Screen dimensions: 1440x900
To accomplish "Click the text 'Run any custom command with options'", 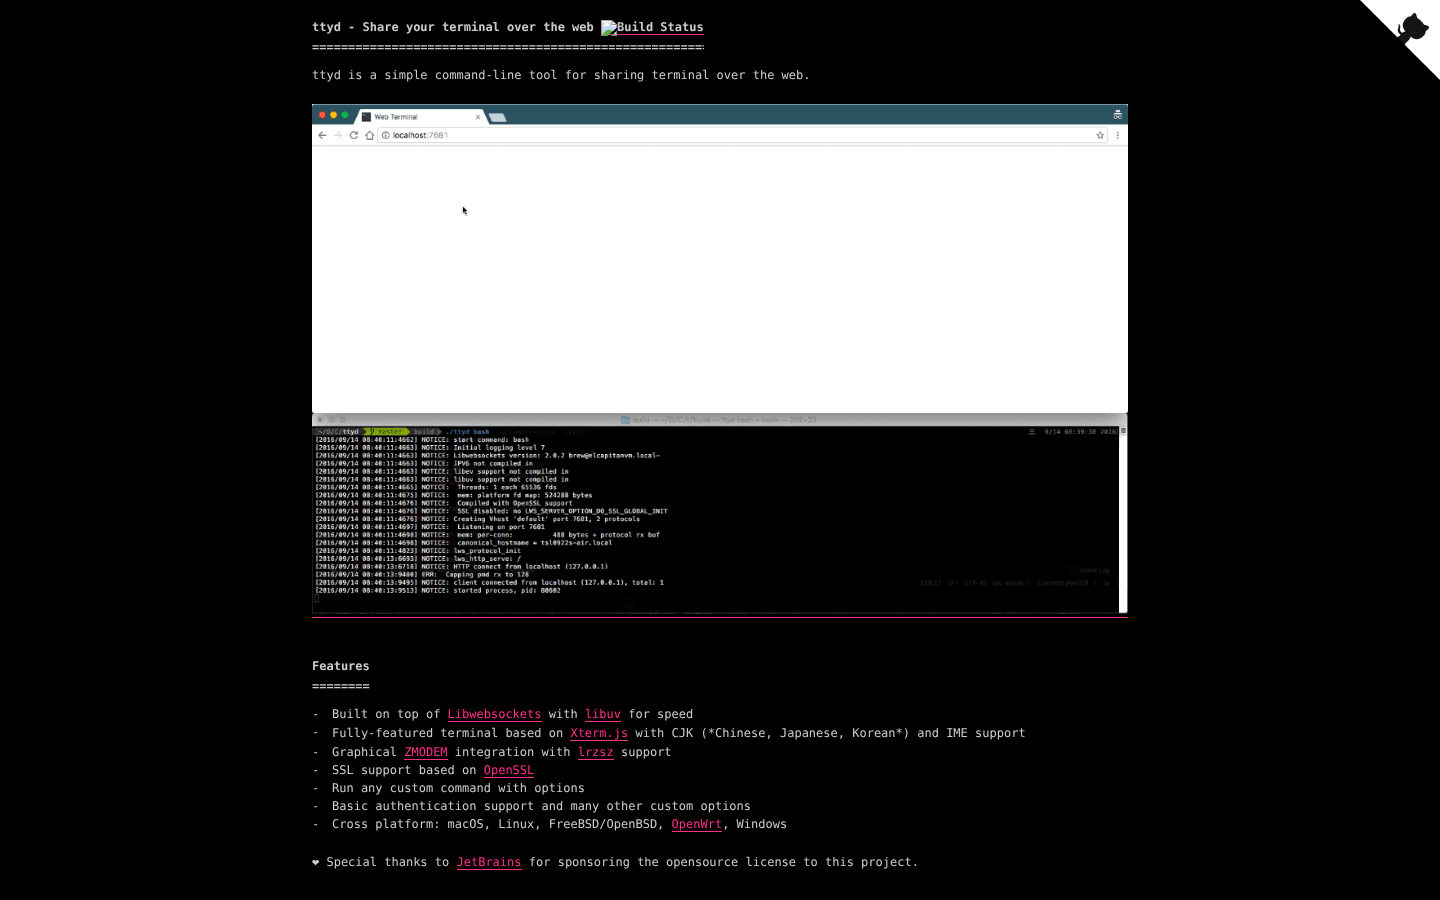I will (458, 788).
